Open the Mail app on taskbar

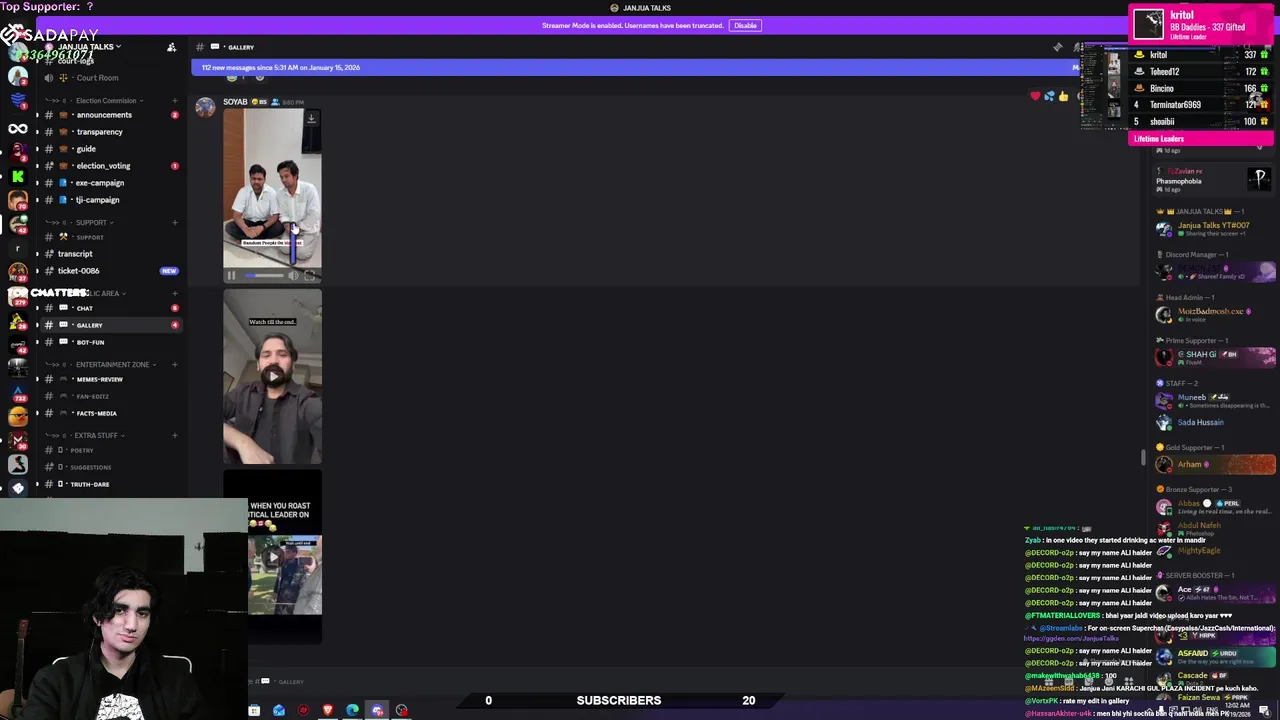pyautogui.click(x=278, y=711)
